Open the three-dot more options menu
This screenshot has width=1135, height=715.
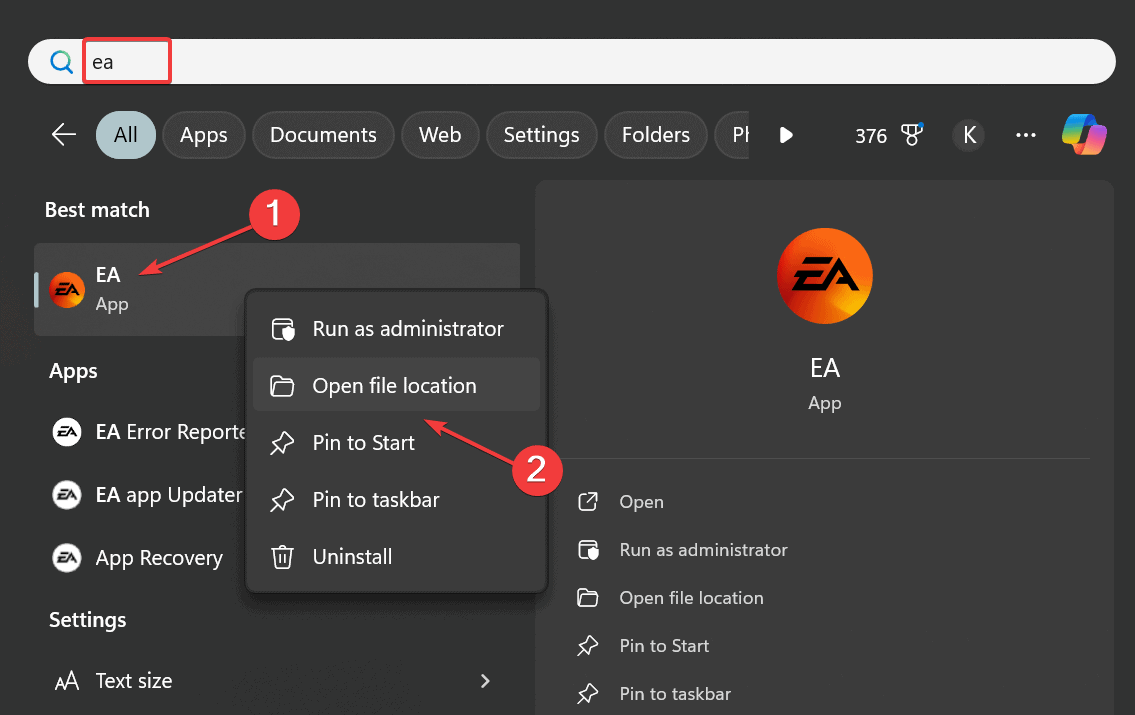(1026, 135)
